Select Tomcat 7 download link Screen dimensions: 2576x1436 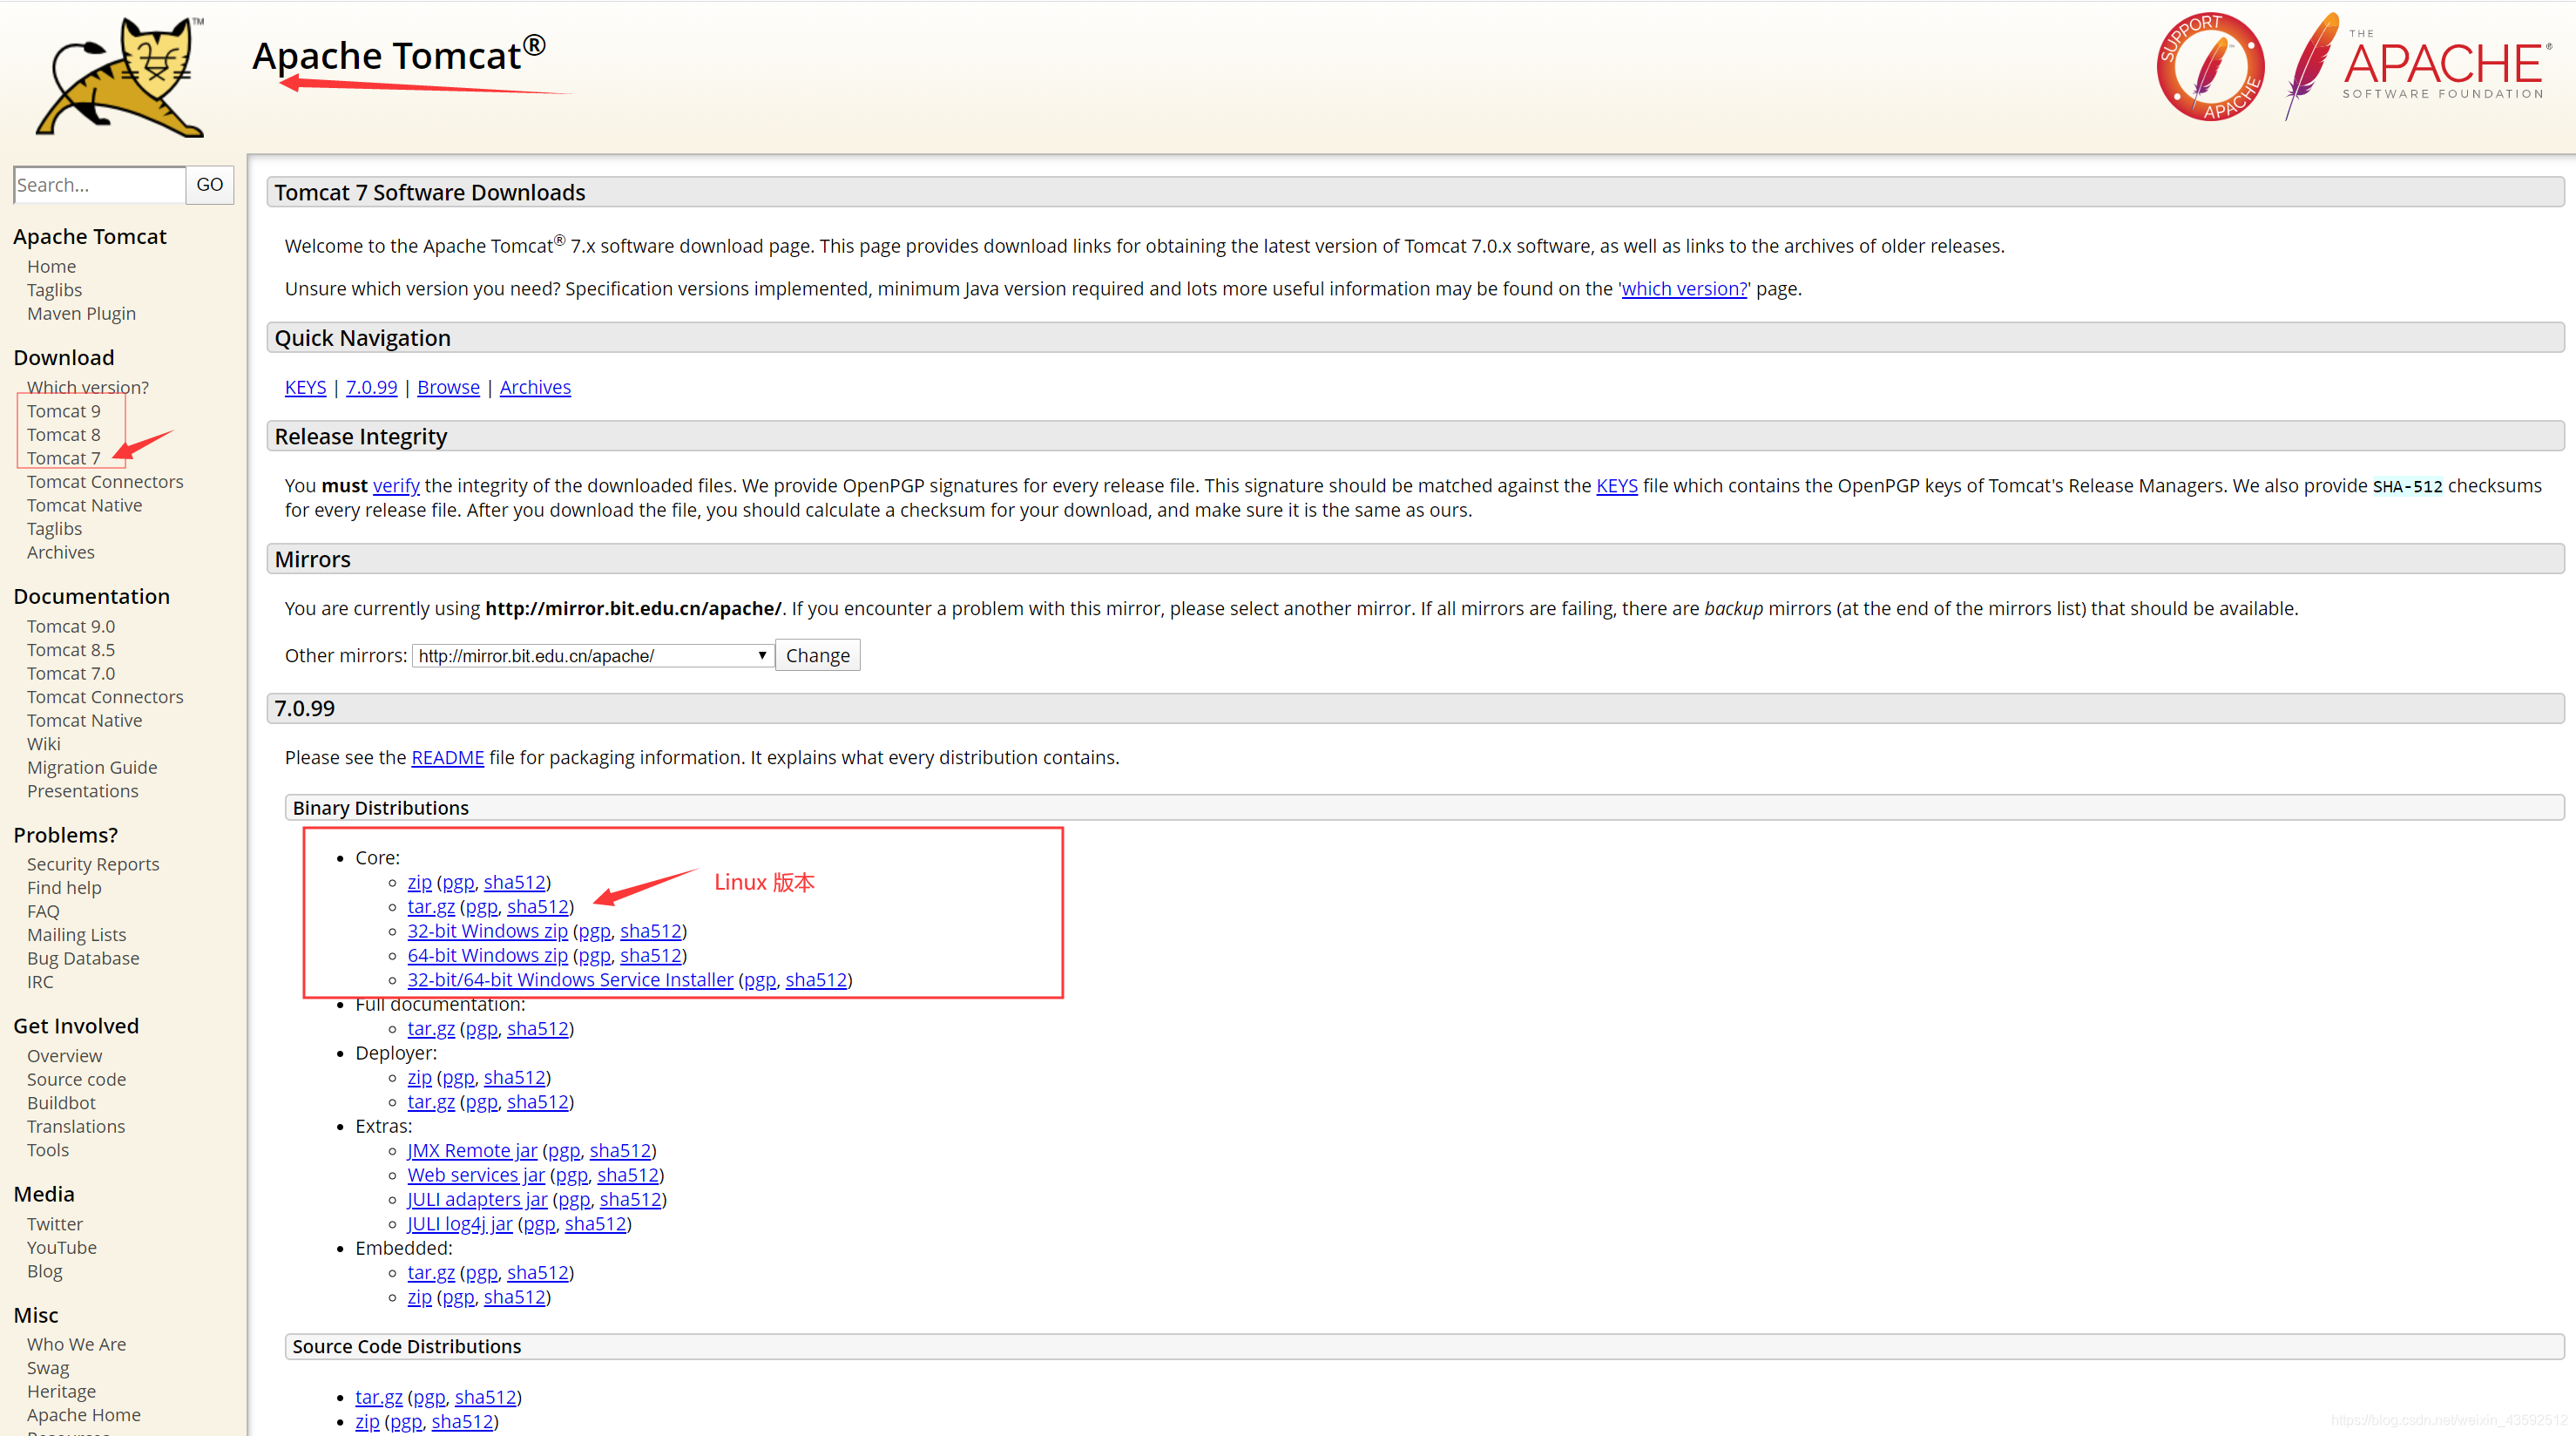(x=63, y=458)
